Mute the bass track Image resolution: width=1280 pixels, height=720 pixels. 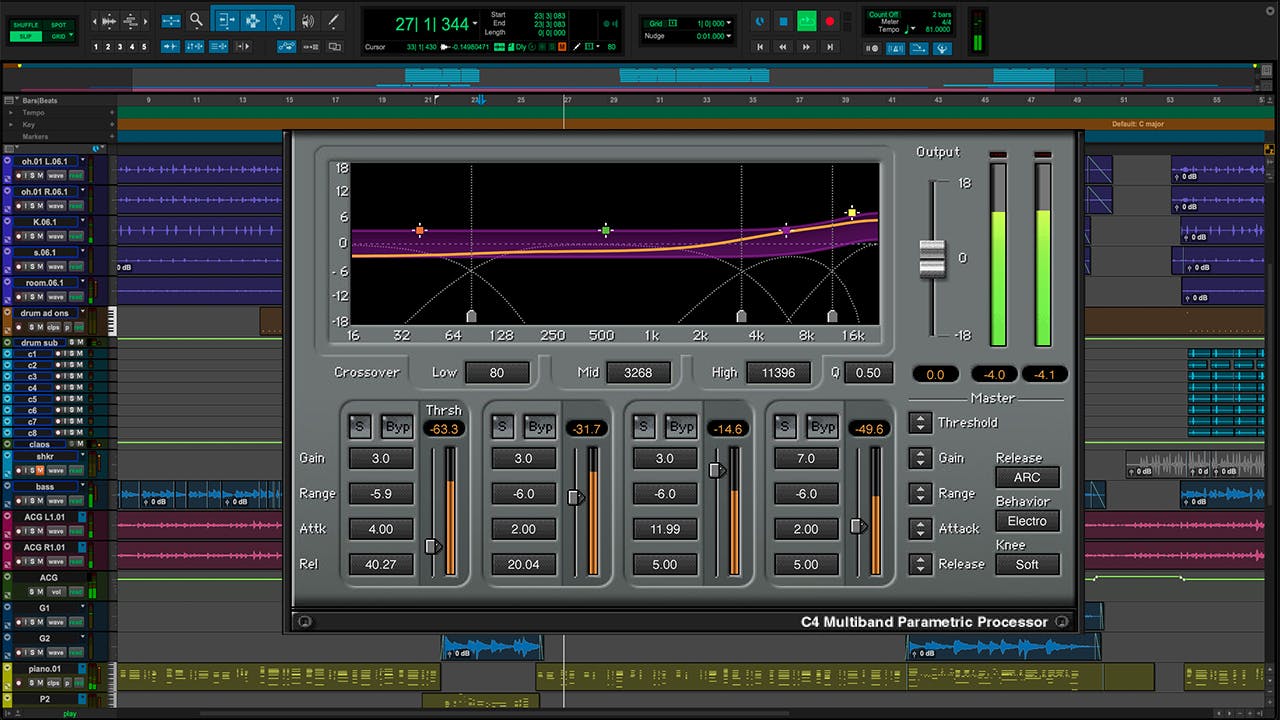40,500
